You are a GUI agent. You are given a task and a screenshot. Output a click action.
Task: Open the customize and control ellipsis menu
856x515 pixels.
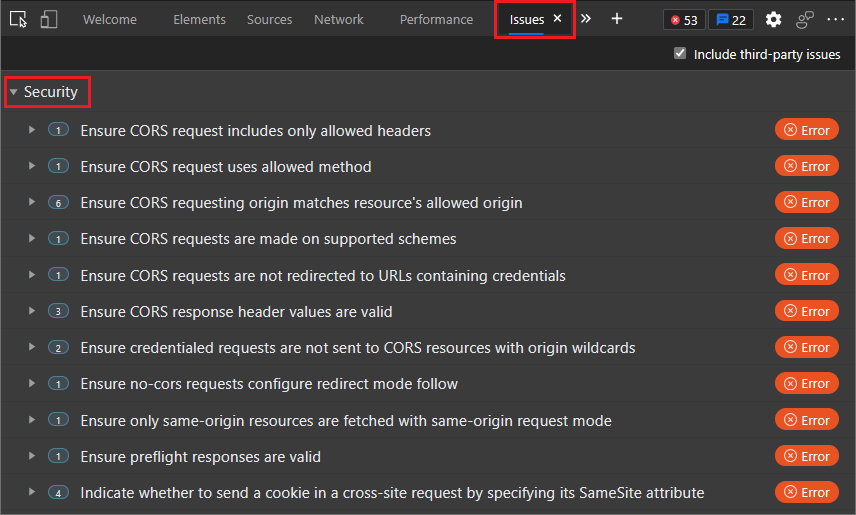pos(835,19)
